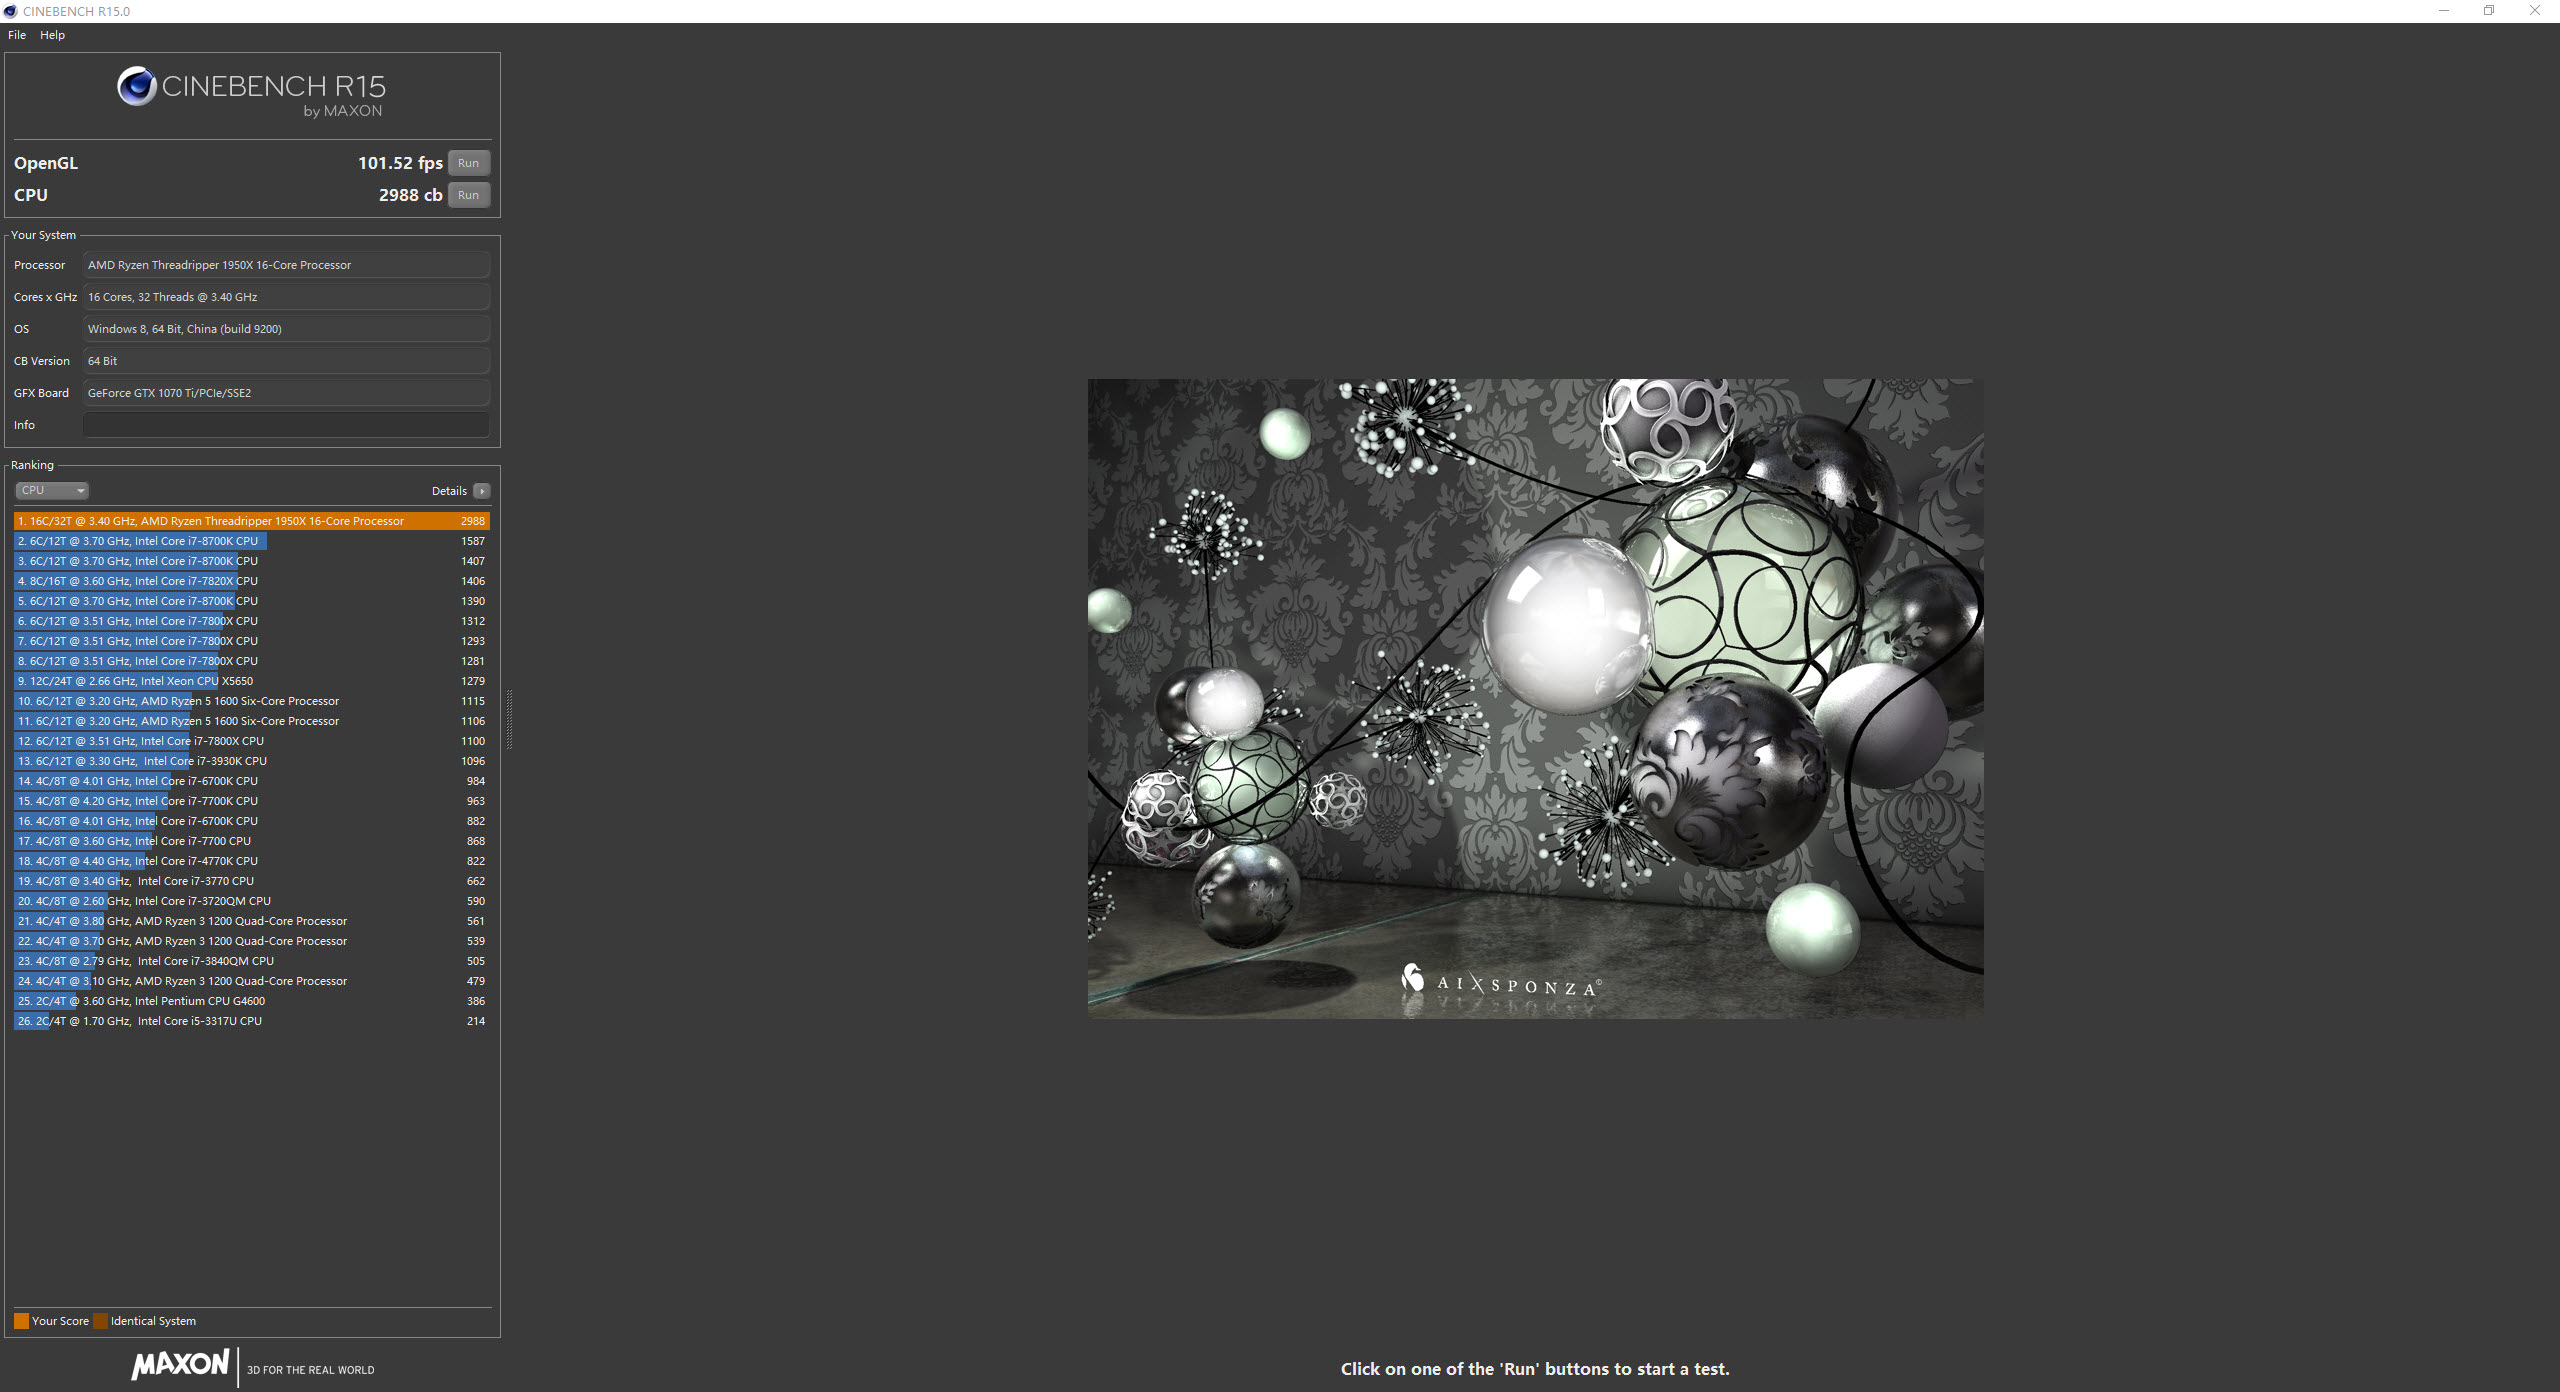The height and width of the screenshot is (1392, 2560).
Task: Run the OpenGL benchmark test
Action: 468,163
